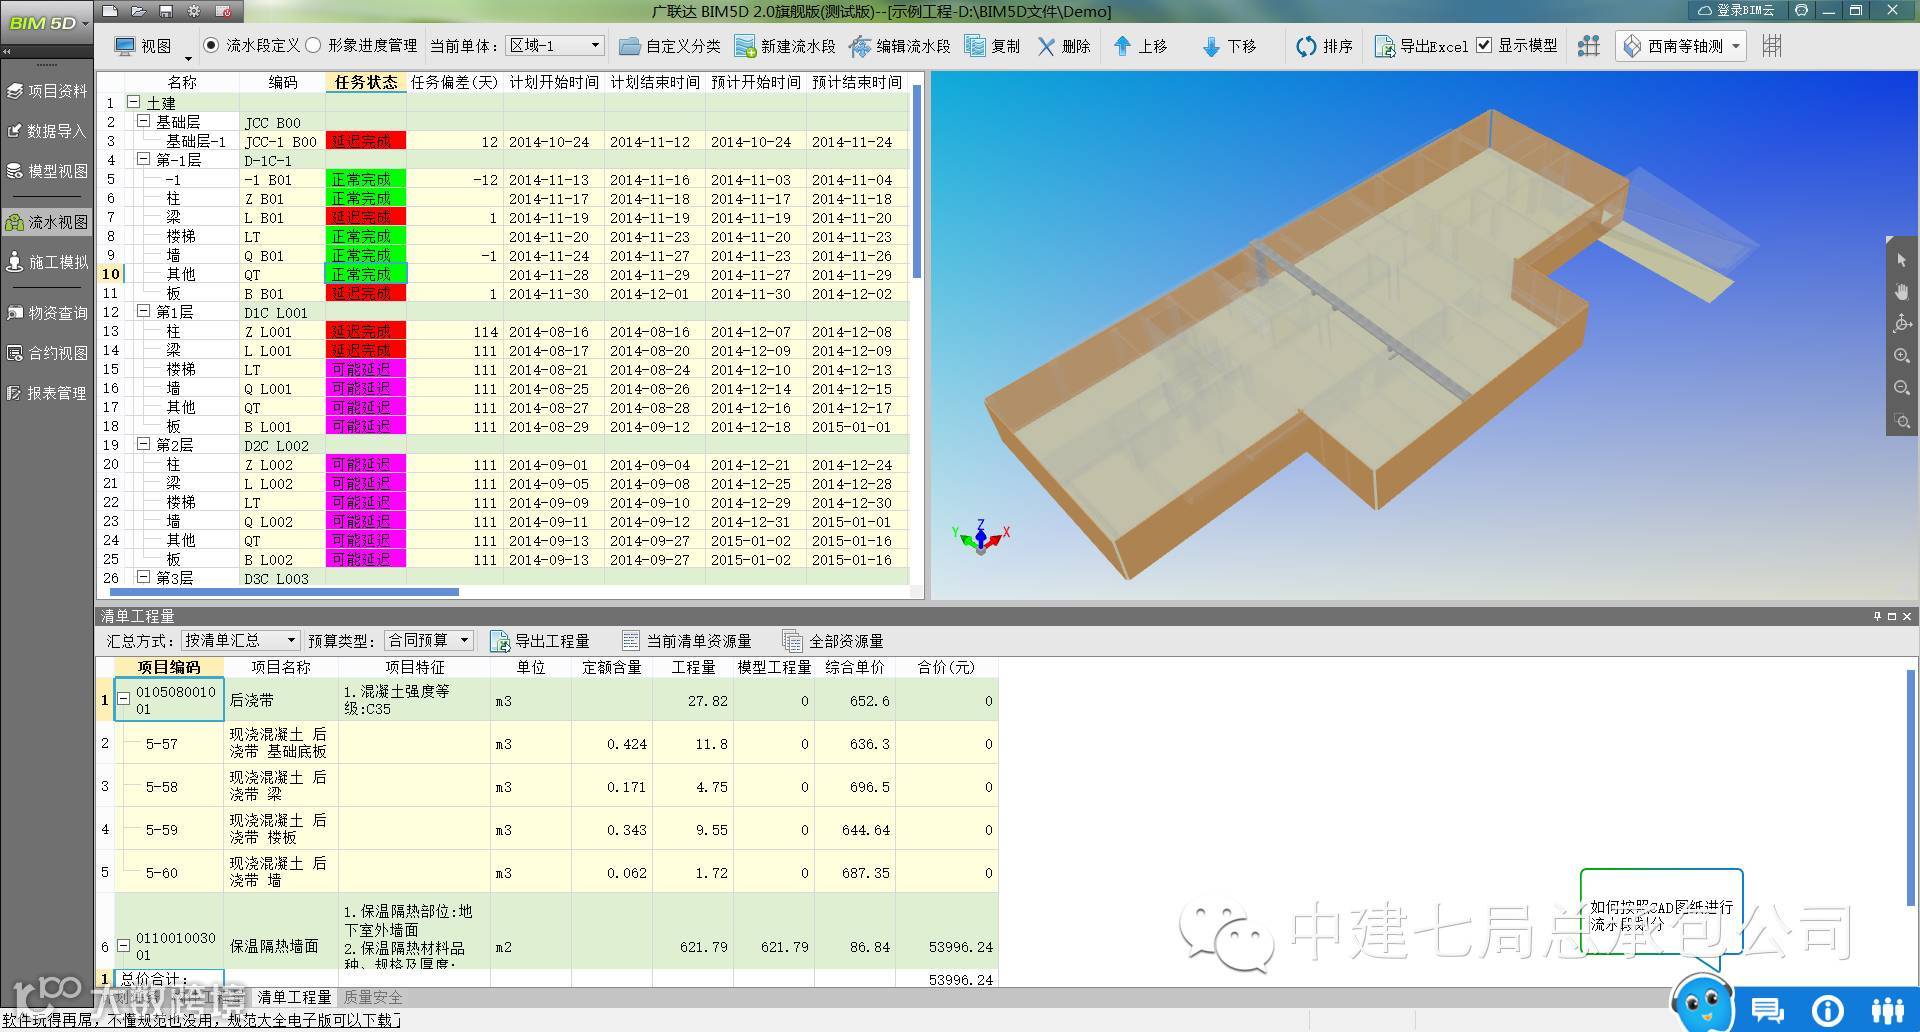Switch to the 清单工程量 bottom tab
The width and height of the screenshot is (1920, 1032).
coord(294,997)
